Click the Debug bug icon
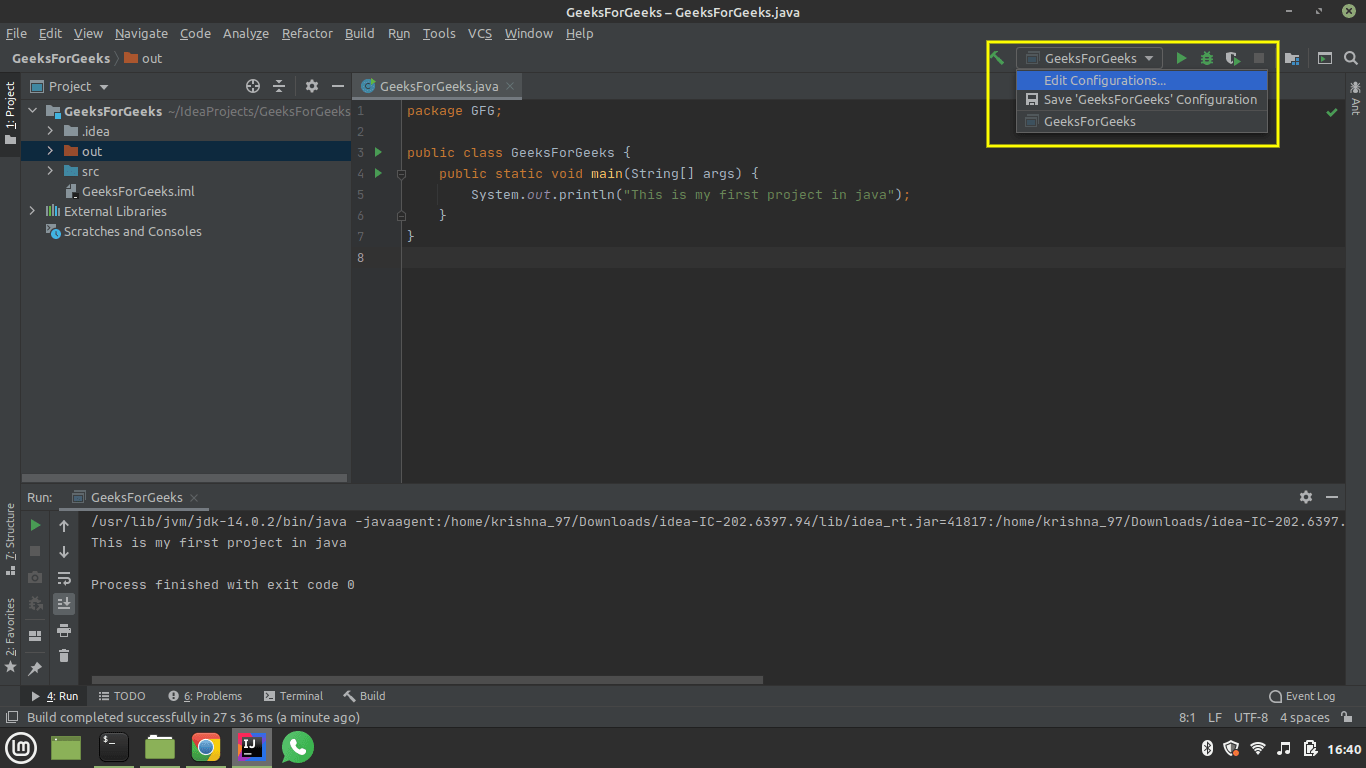This screenshot has width=1366, height=768. click(x=1207, y=59)
